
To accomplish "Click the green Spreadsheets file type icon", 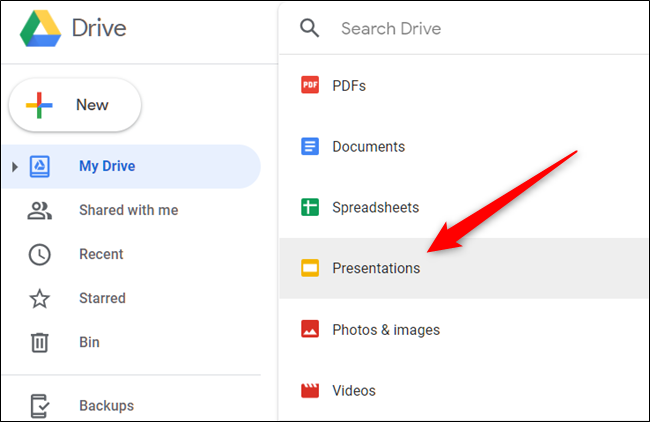I will (x=310, y=208).
